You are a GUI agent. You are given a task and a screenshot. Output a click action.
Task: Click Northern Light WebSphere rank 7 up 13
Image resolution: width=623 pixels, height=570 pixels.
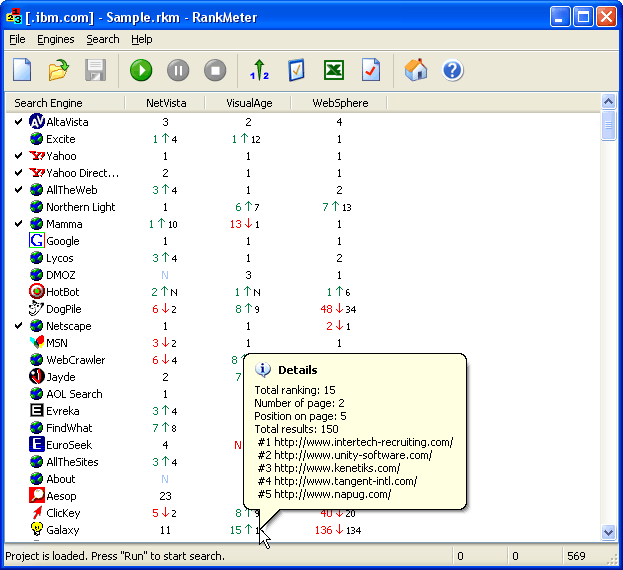tap(337, 207)
